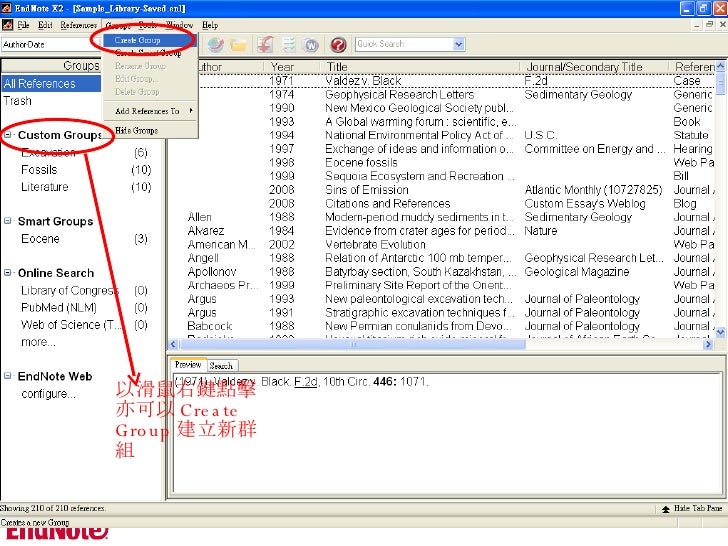Sort by Journal/Secondary Title column header

pyautogui.click(x=594, y=67)
